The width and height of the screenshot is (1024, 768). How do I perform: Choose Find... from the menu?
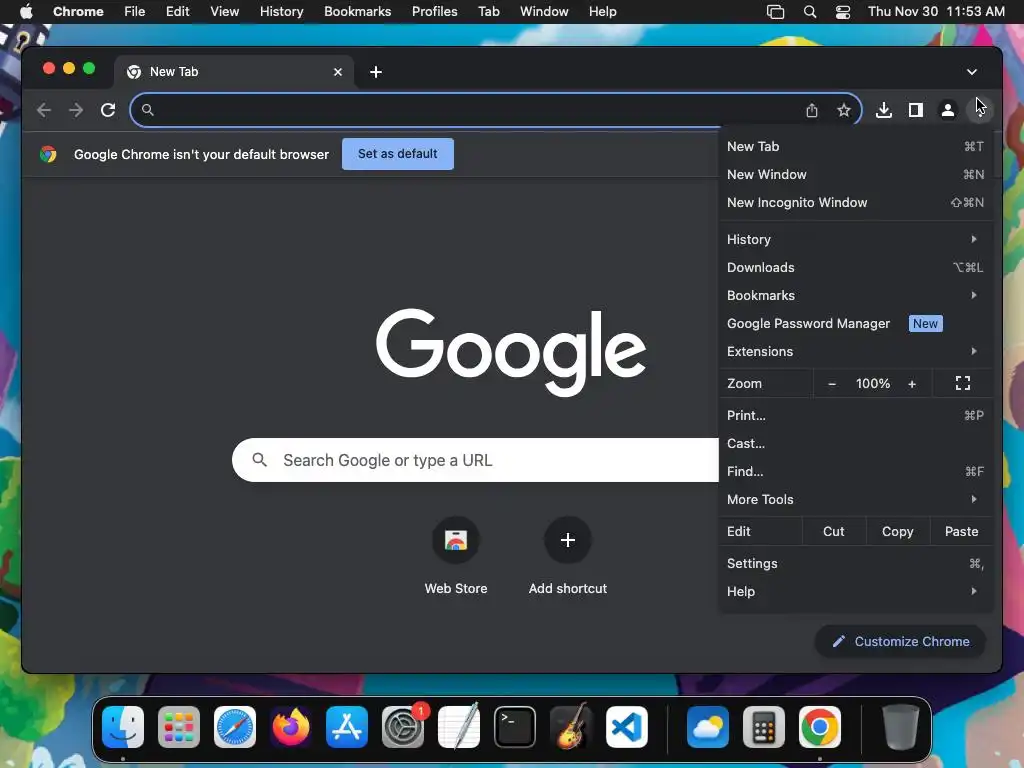click(856, 472)
